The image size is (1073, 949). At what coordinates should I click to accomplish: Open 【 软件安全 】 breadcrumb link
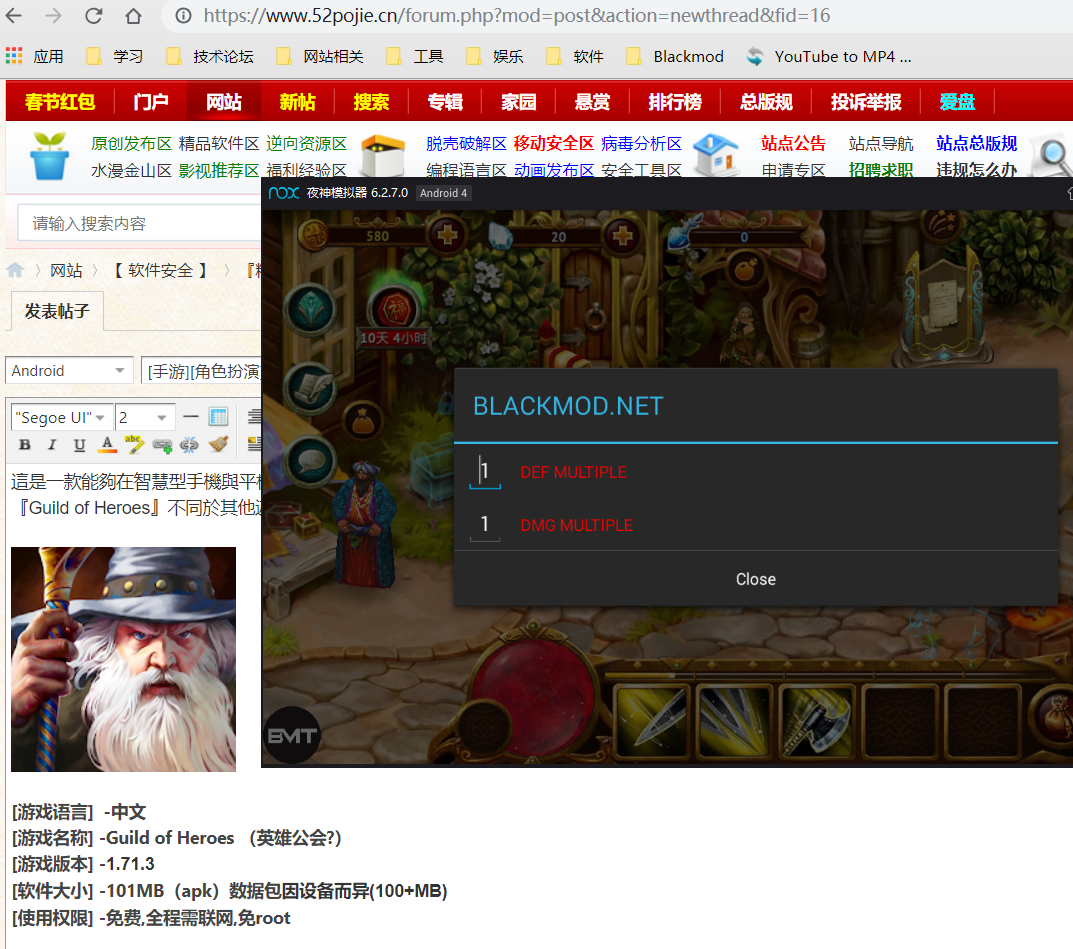pos(160,270)
